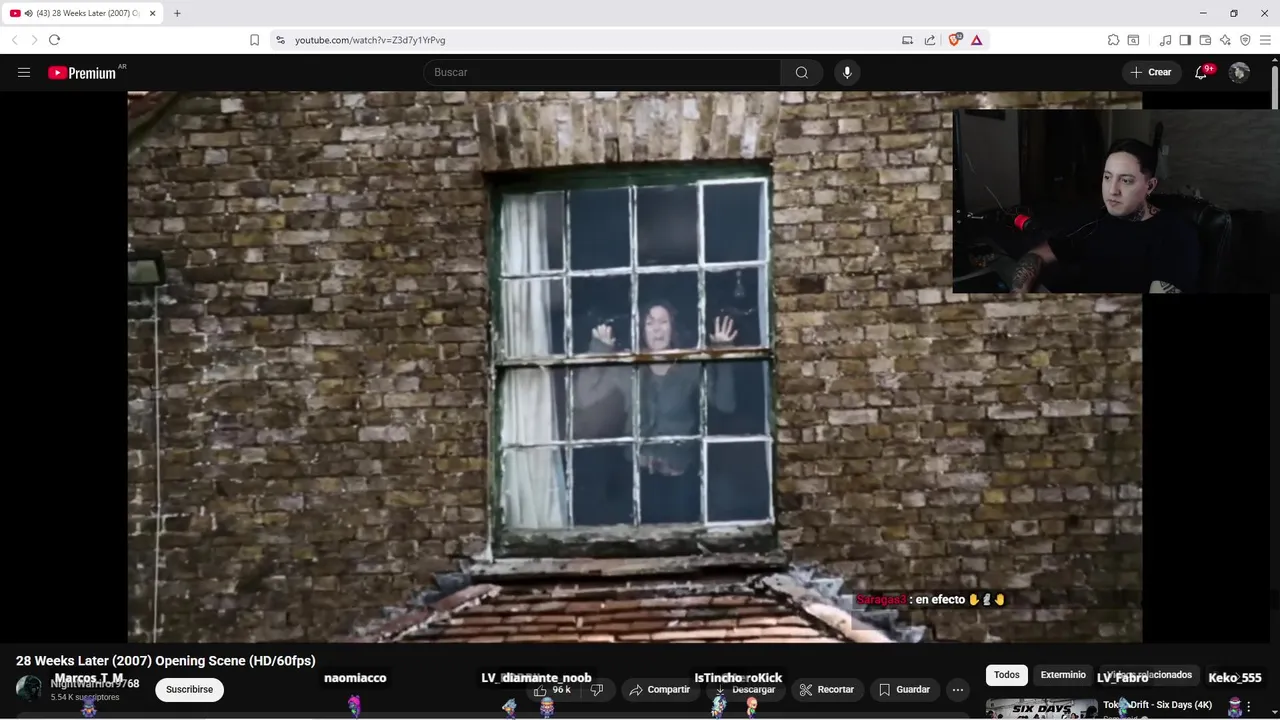This screenshot has width=1280, height=720.
Task: Open a new browser tab
Action: (177, 13)
